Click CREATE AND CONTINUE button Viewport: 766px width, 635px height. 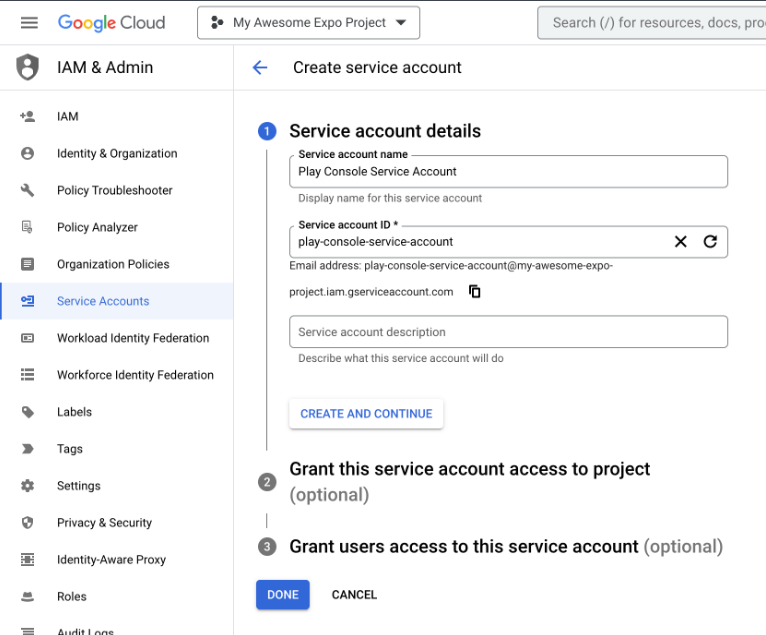click(366, 414)
